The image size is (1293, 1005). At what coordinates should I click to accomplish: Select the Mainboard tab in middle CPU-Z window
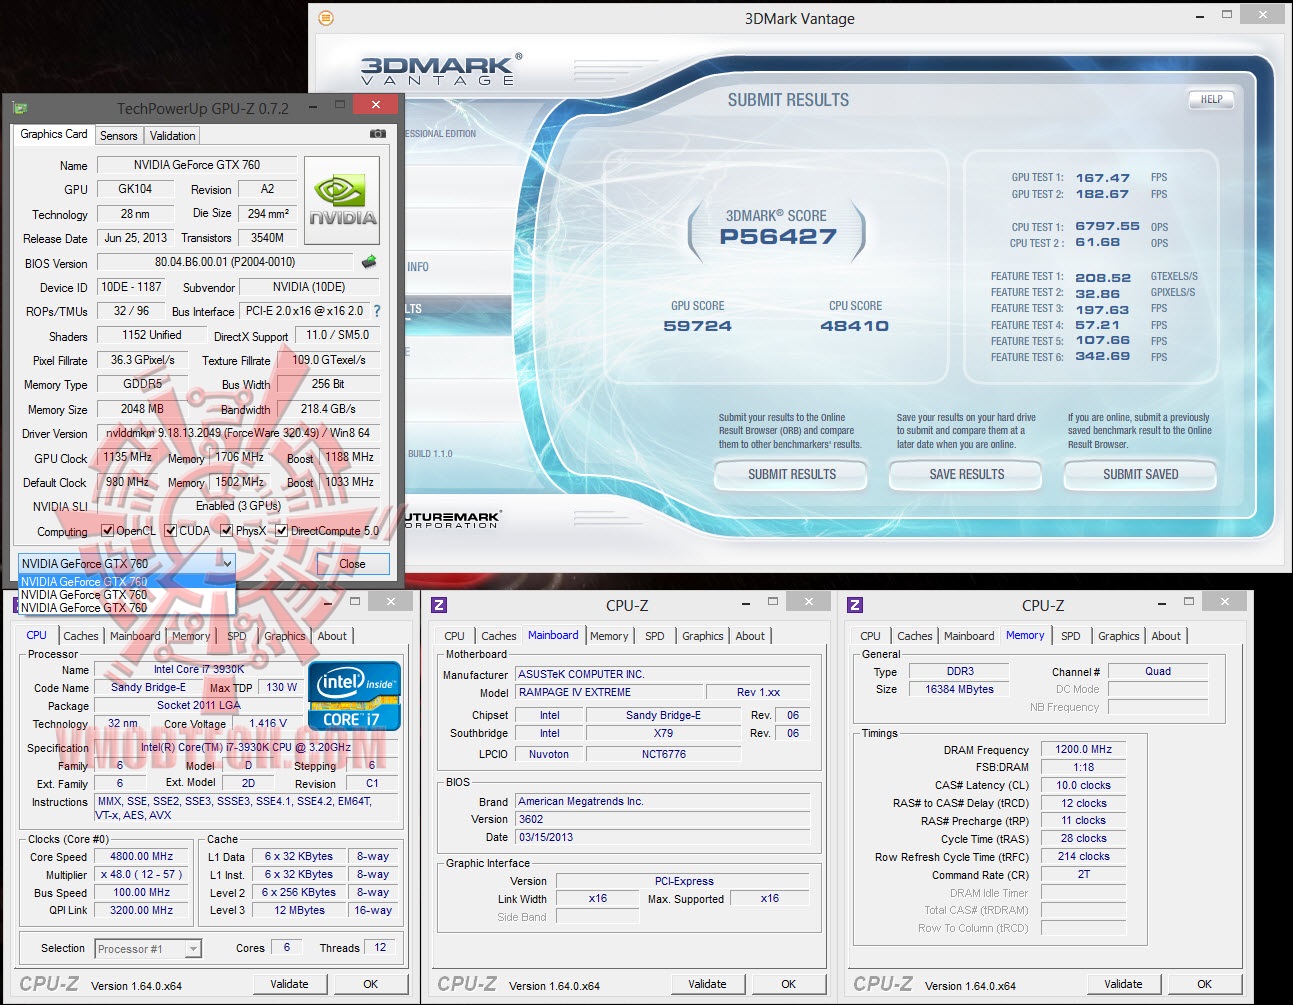pos(553,635)
